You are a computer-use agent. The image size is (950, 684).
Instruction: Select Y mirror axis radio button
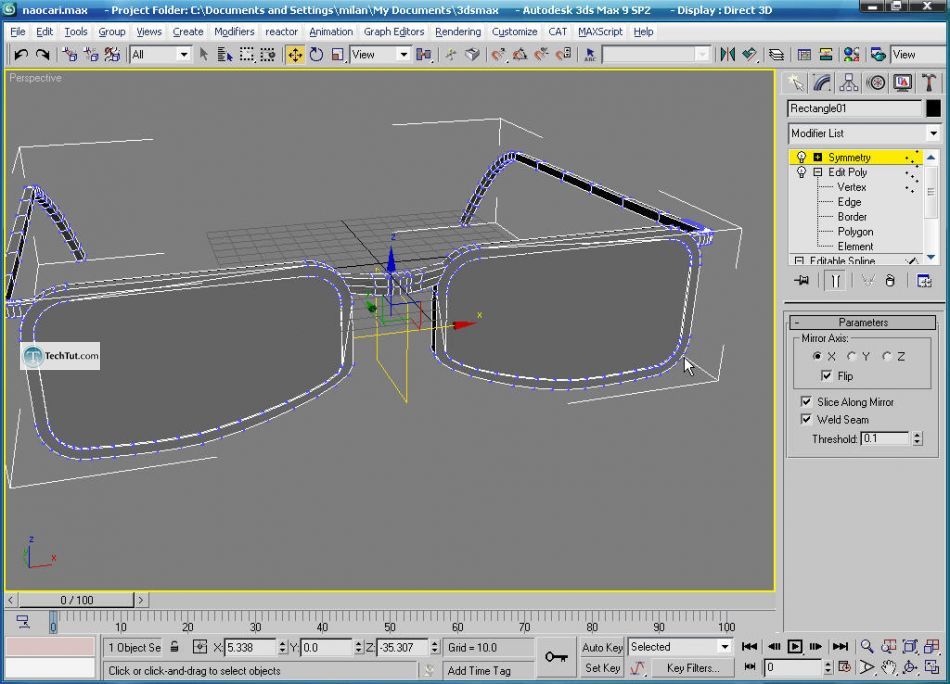click(851, 356)
